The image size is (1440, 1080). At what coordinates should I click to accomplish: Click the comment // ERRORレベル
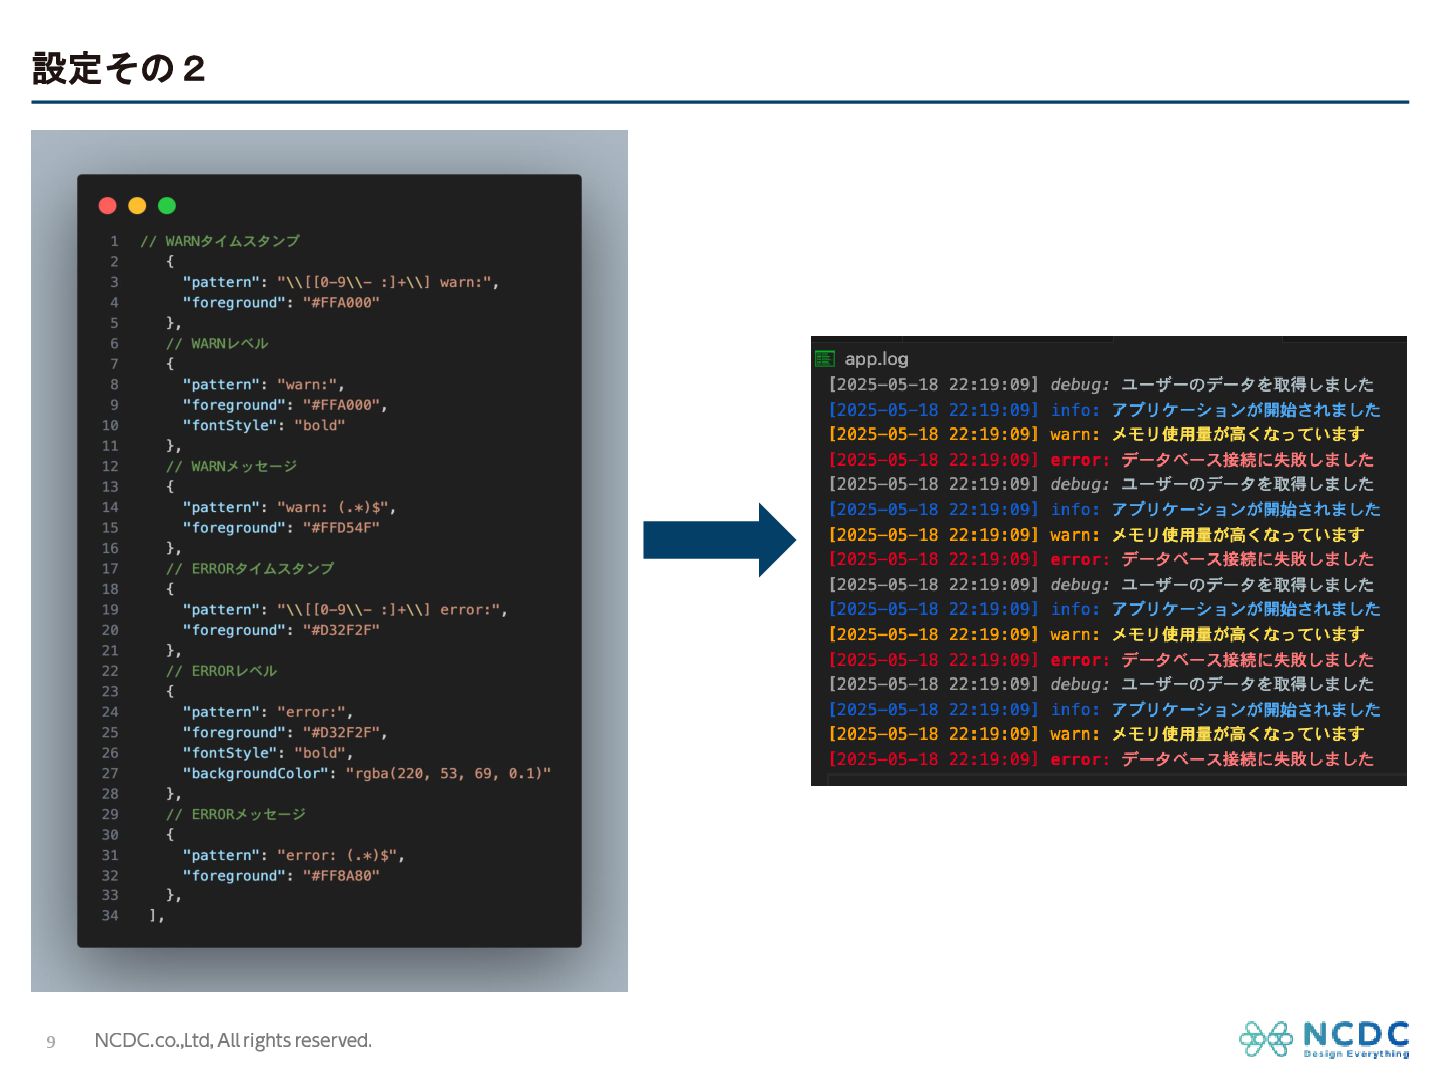tap(221, 671)
